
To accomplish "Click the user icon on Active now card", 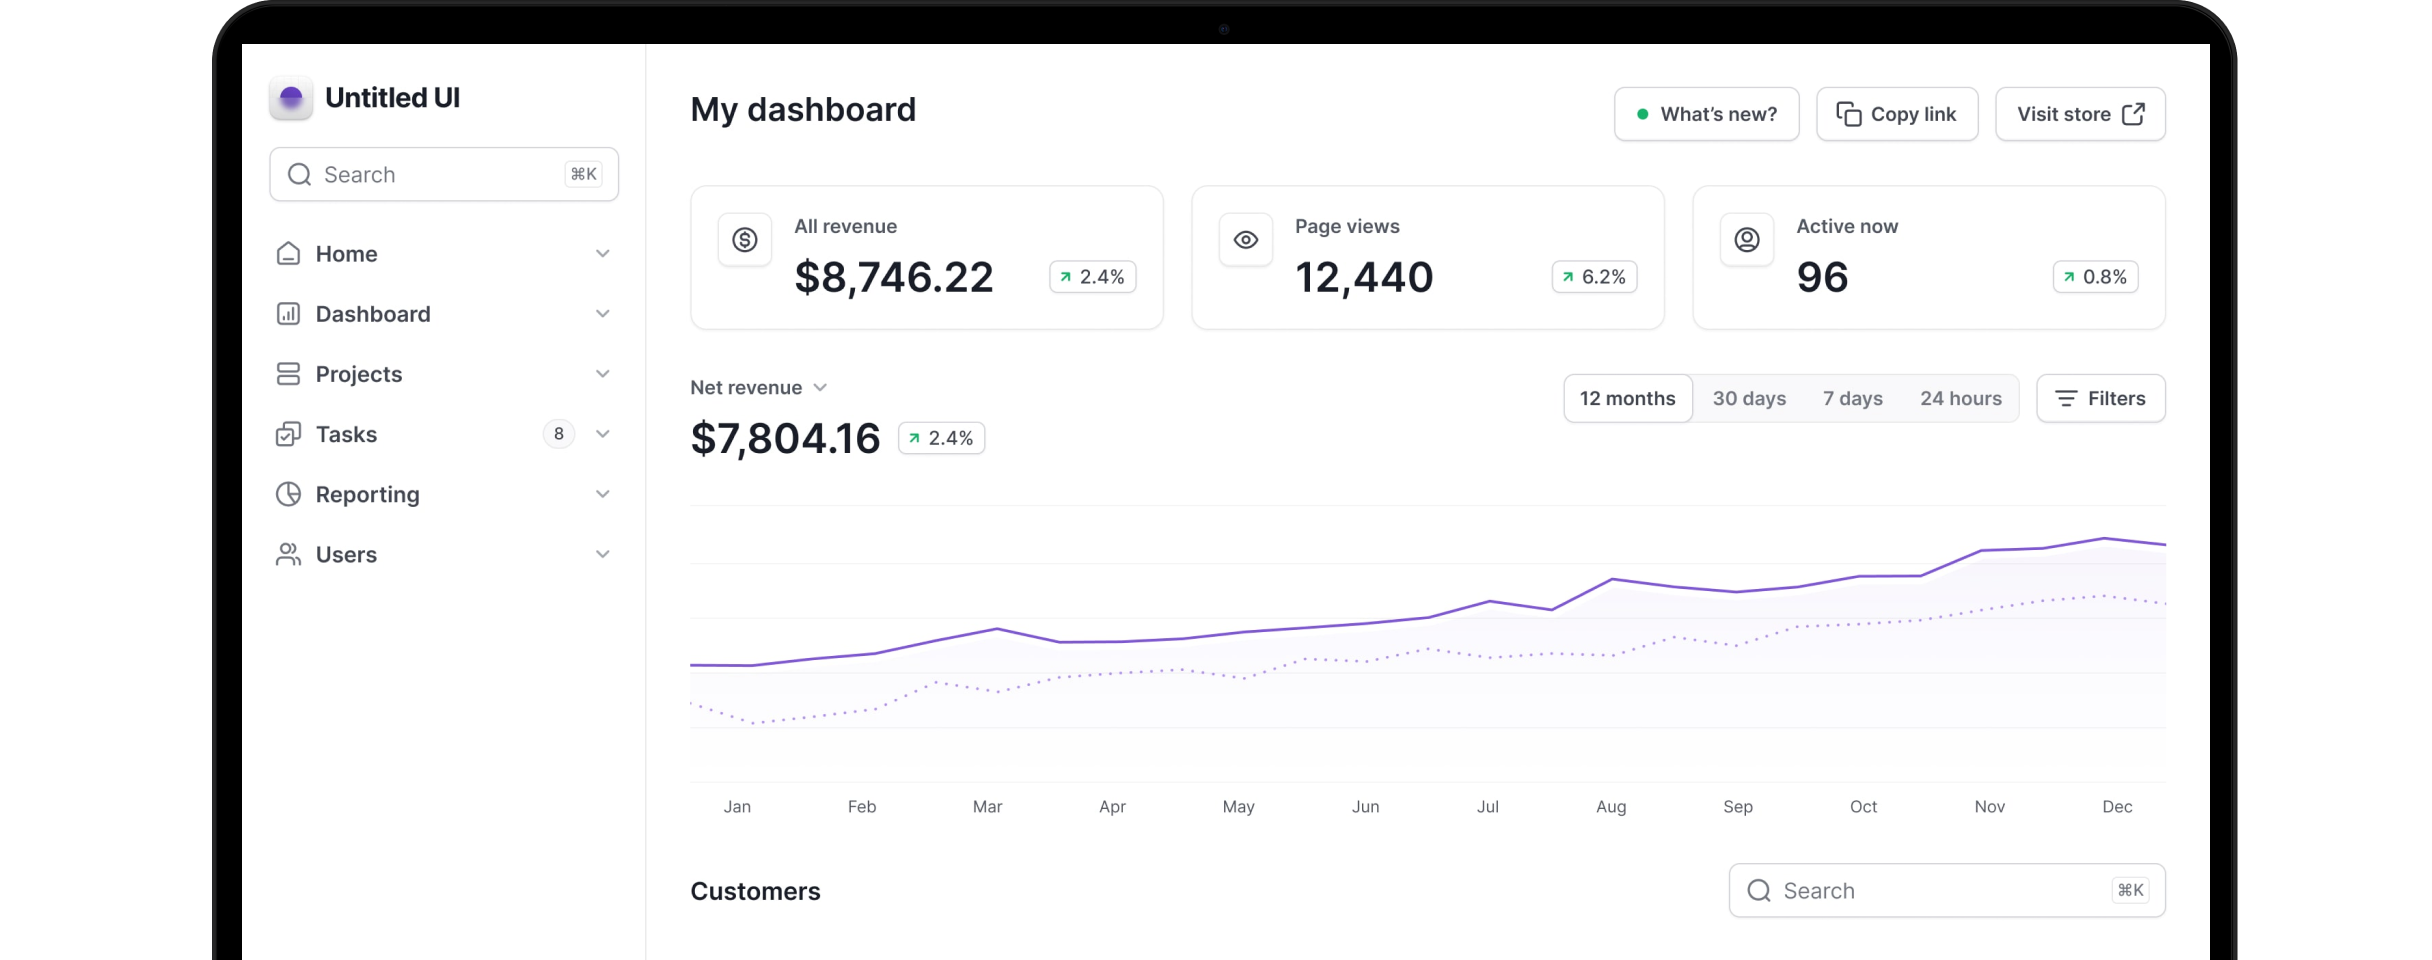I will click(x=1746, y=240).
